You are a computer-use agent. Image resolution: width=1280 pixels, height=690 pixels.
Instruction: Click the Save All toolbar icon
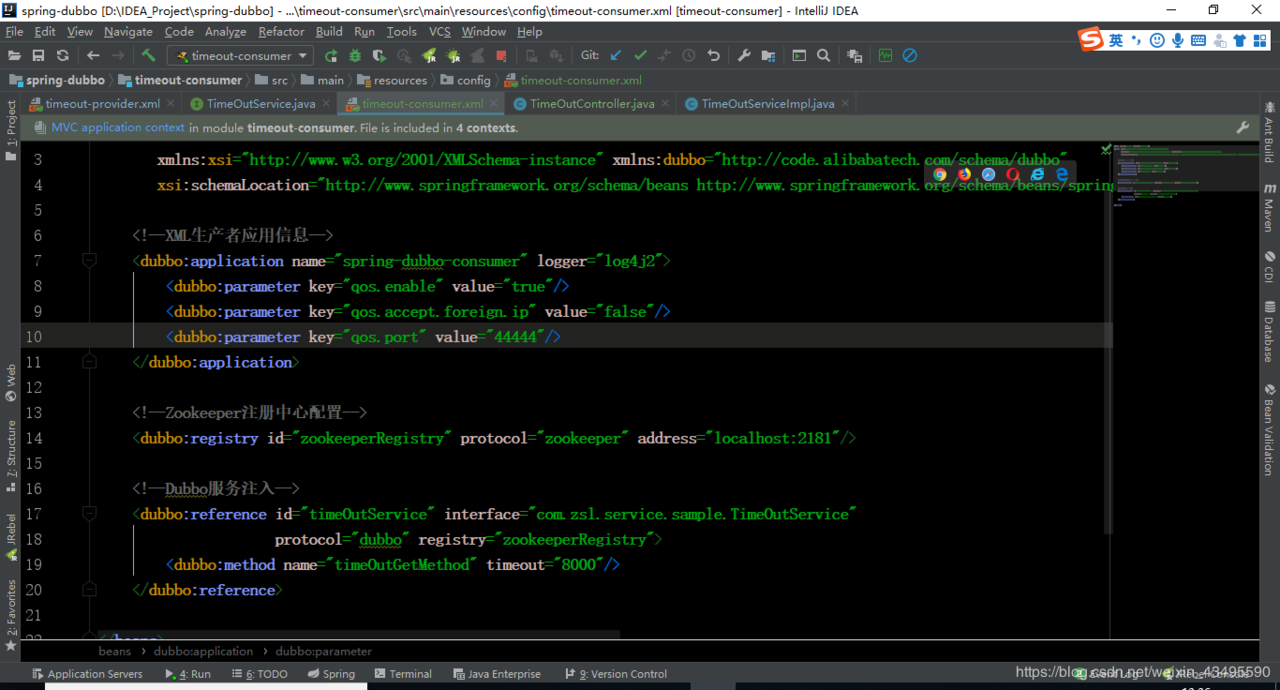click(38, 56)
